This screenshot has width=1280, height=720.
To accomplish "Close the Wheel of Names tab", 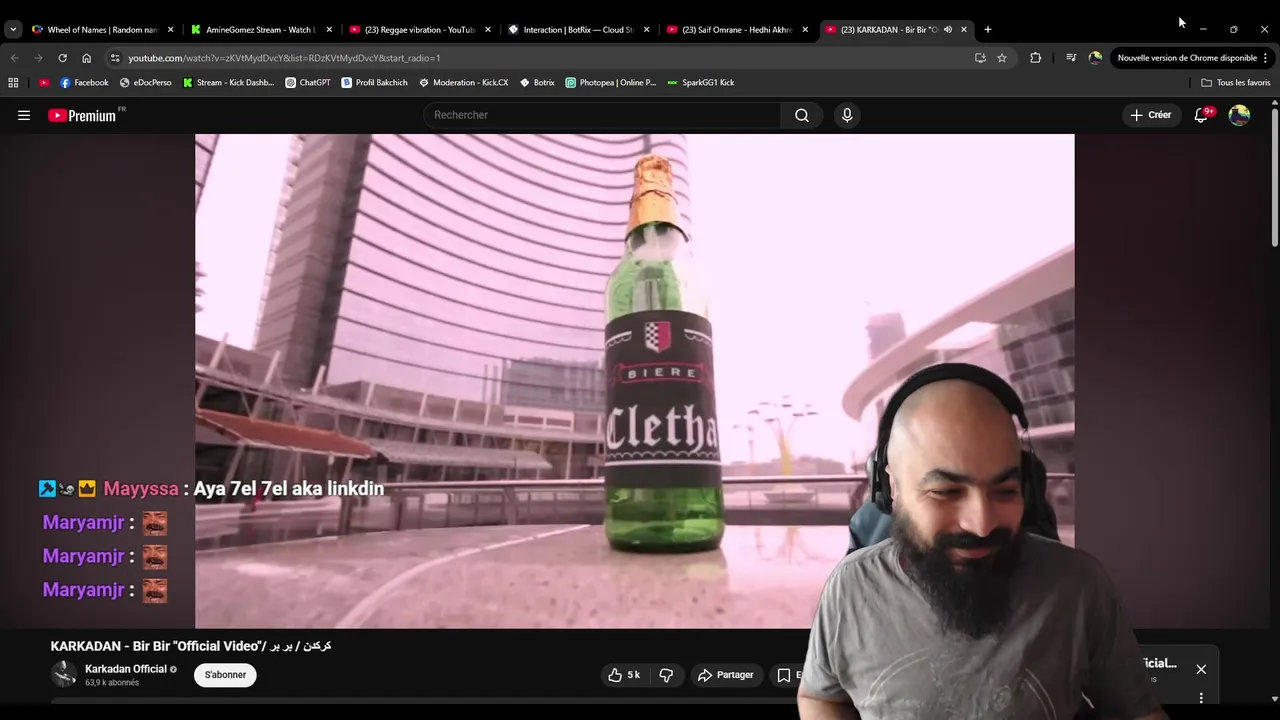I will tap(170, 29).
